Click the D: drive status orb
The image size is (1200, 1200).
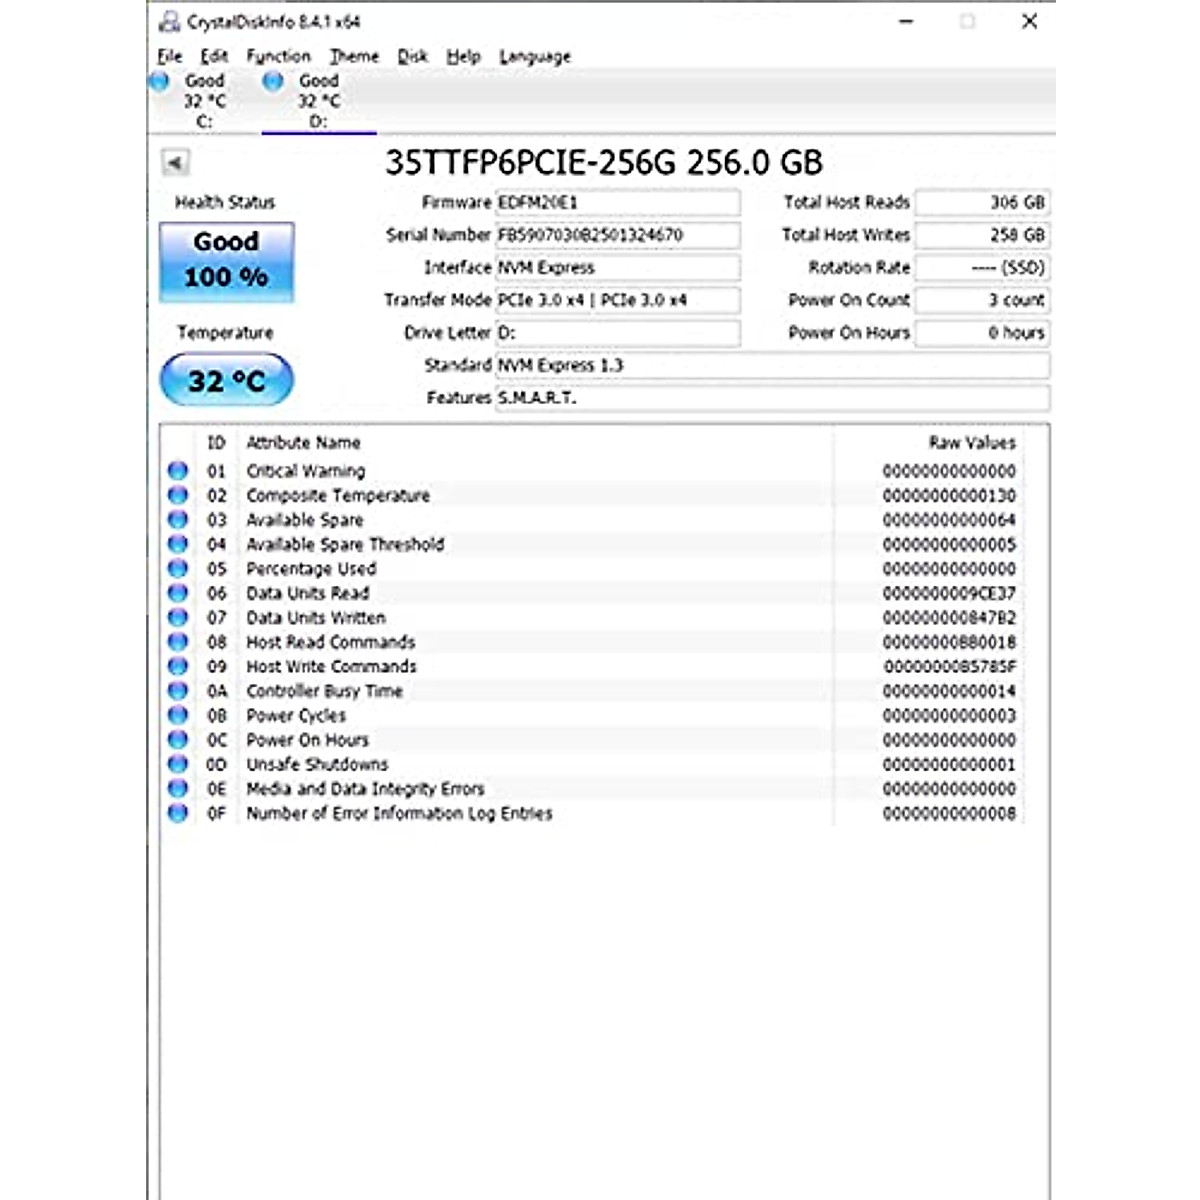coord(273,82)
